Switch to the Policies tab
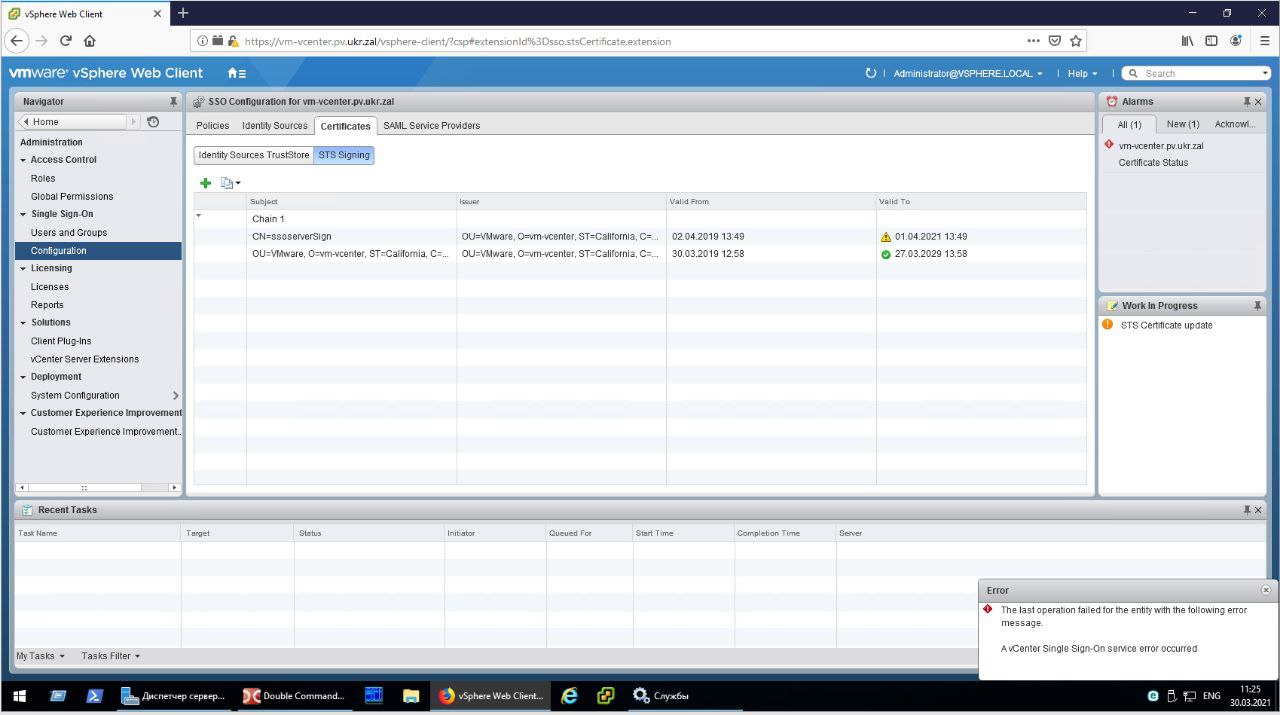Screen dimensions: 1280x715 (x=213, y=125)
